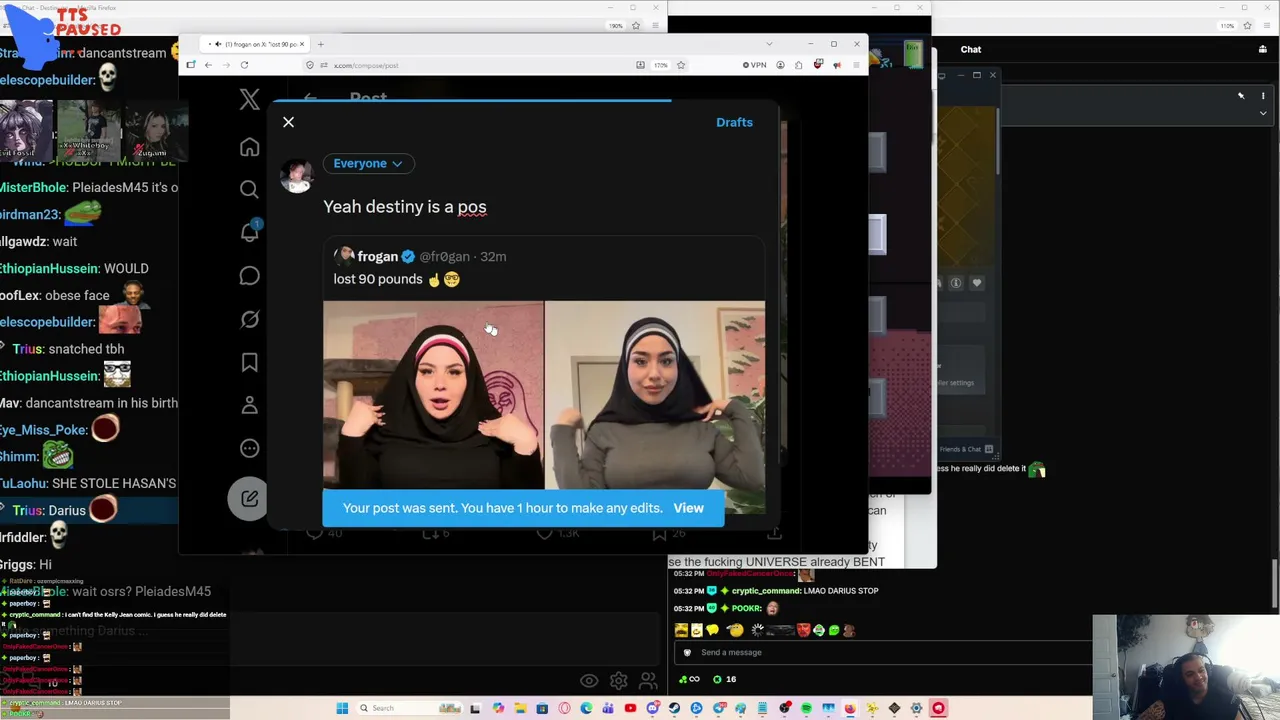1280x720 pixels.
Task: Click the eye visibility icon below chat
Action: [x=589, y=681]
